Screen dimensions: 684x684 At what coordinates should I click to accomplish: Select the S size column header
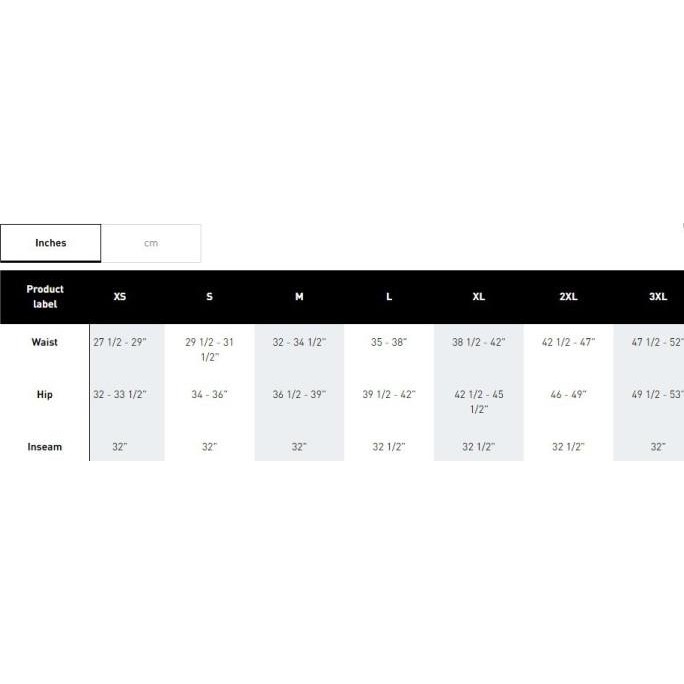pos(209,297)
